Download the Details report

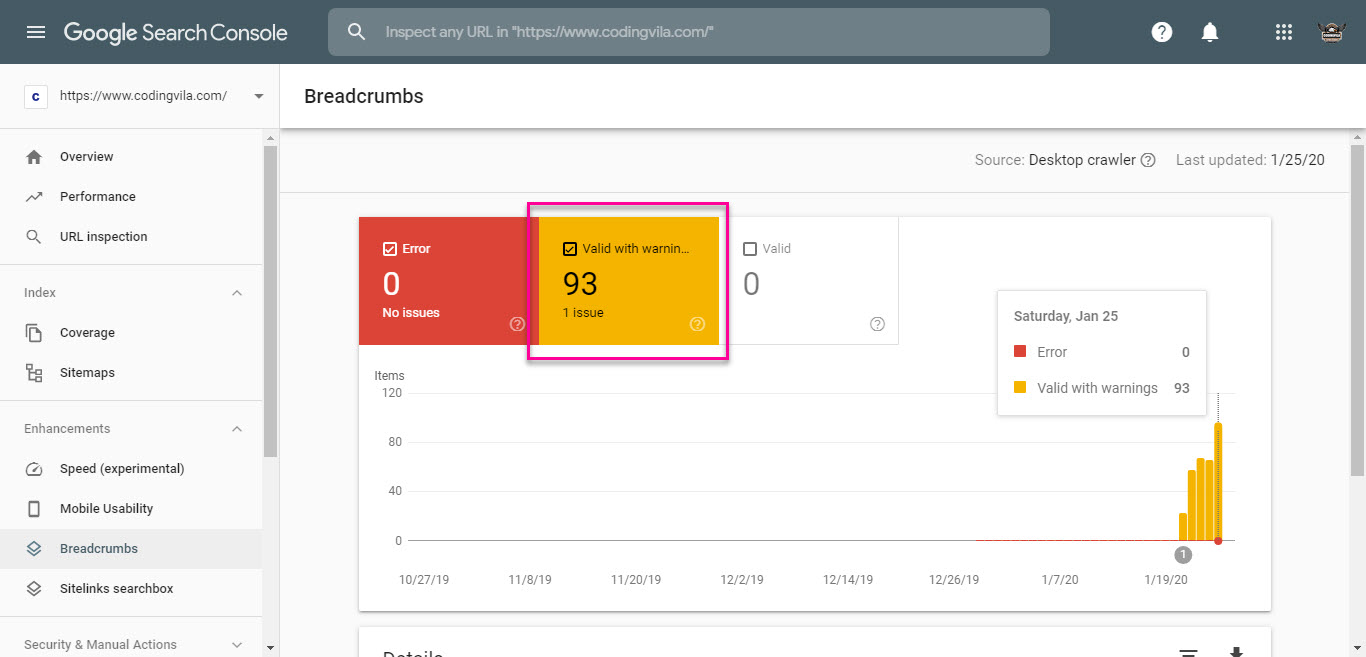(x=1236, y=652)
